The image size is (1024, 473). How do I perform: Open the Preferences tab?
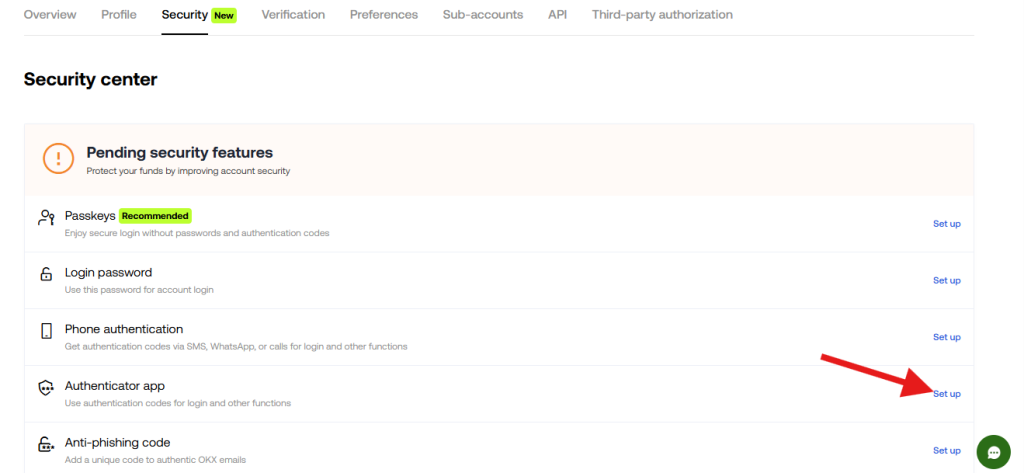click(x=384, y=15)
